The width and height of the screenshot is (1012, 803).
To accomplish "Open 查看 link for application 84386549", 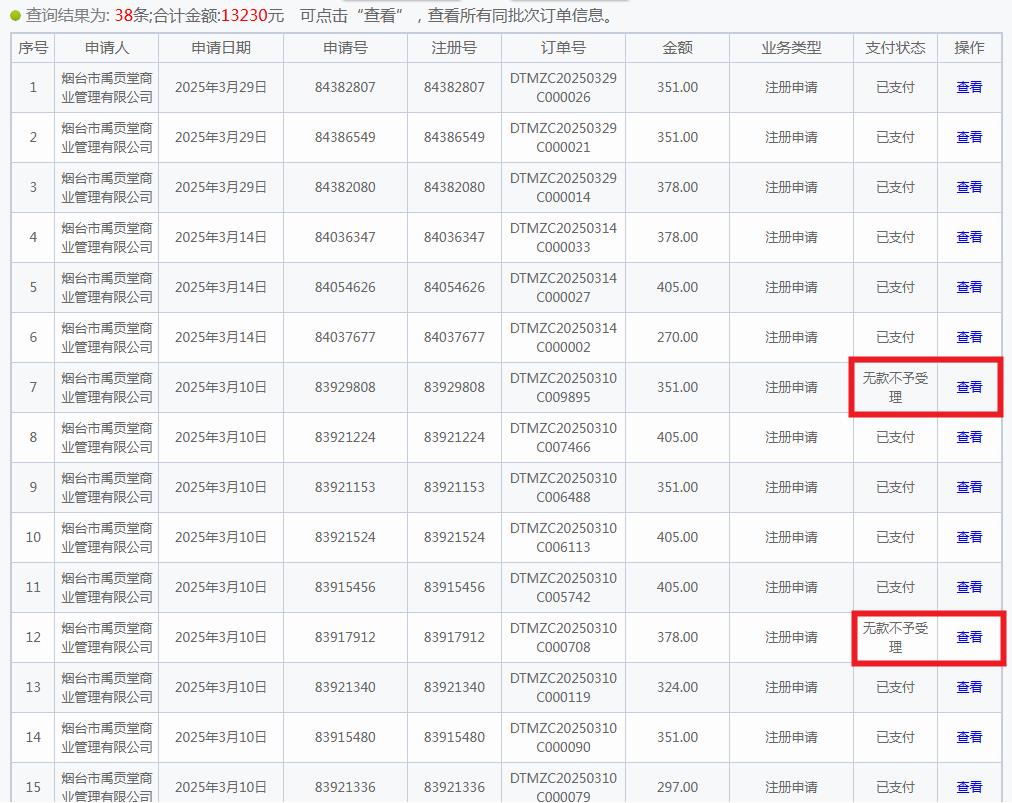I will click(x=969, y=137).
